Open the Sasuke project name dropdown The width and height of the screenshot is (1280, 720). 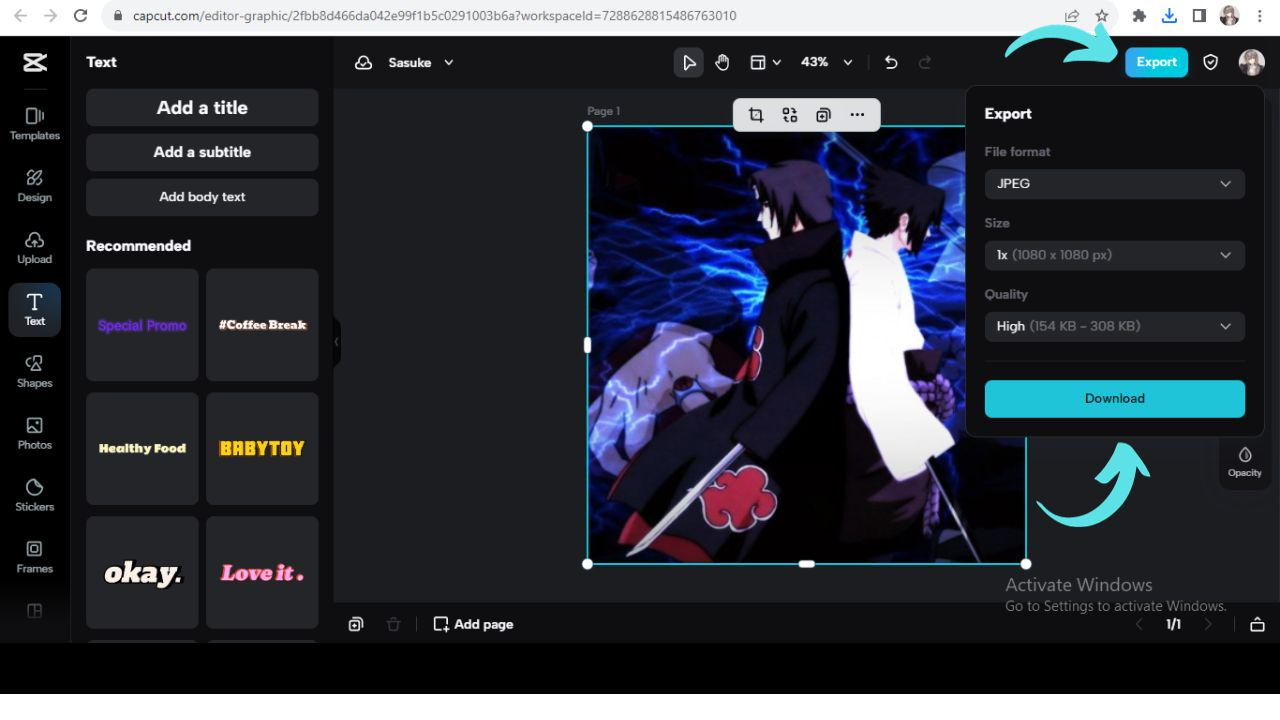(x=420, y=62)
